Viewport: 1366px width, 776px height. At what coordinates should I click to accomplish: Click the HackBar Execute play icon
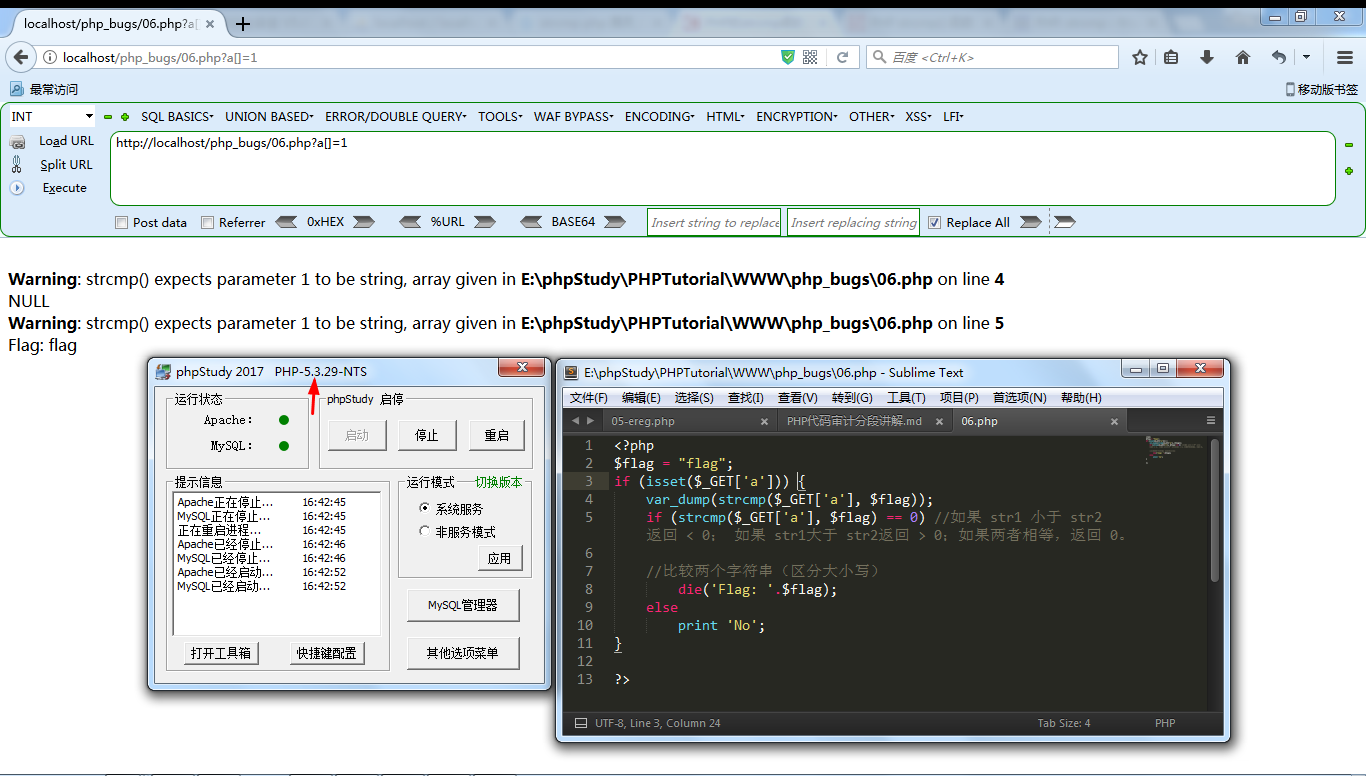point(17,188)
